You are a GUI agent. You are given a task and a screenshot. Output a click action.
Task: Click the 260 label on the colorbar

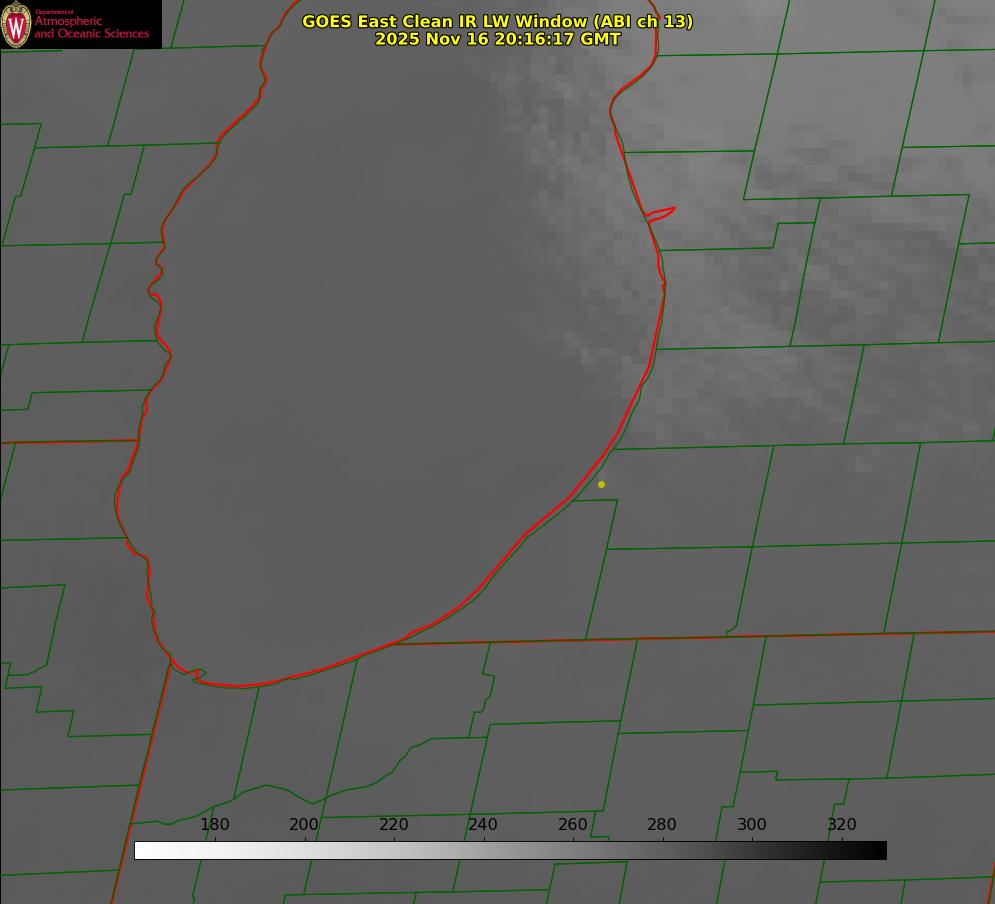573,825
